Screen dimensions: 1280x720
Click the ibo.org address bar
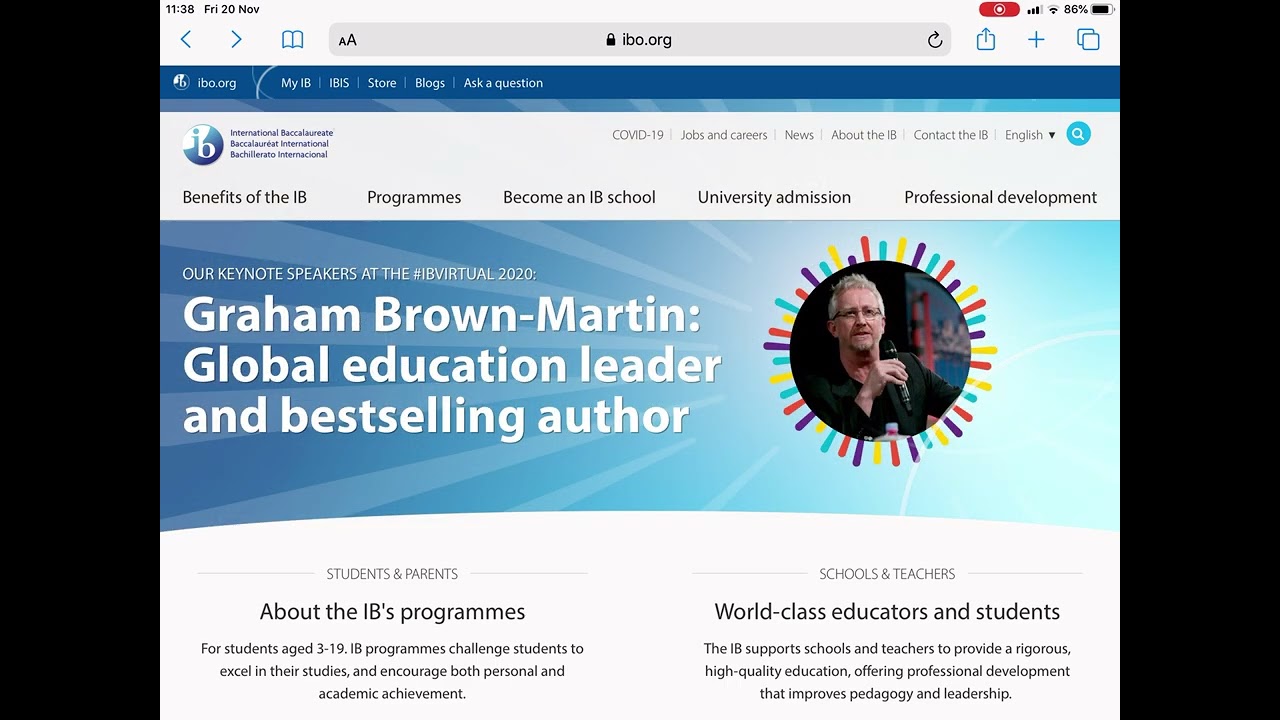coord(639,40)
